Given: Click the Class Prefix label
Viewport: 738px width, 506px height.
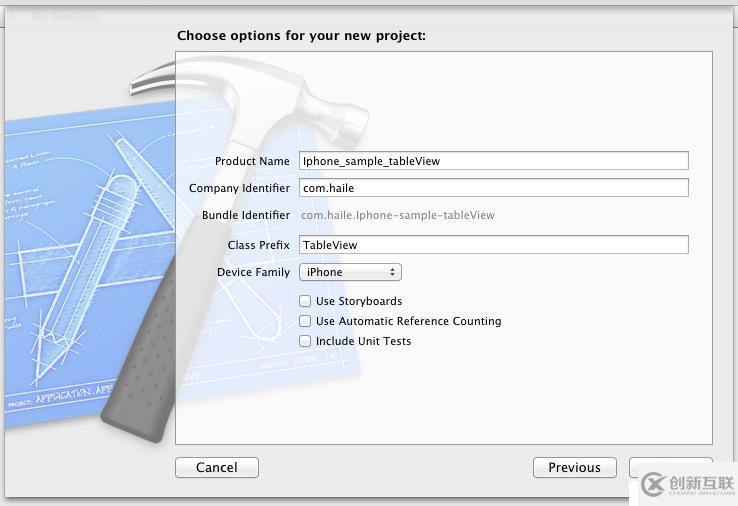Looking at the screenshot, I should (258, 245).
